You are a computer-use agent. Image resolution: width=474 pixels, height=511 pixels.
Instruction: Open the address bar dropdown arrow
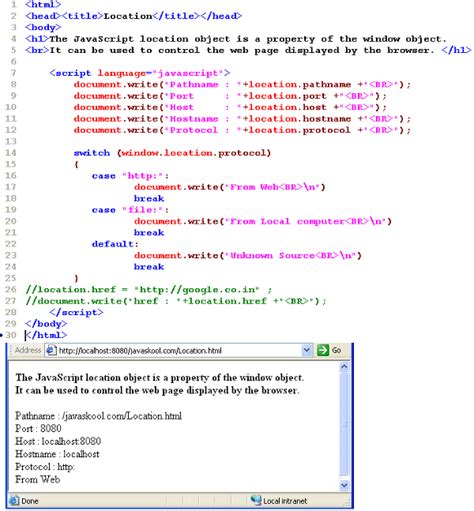[x=306, y=350]
